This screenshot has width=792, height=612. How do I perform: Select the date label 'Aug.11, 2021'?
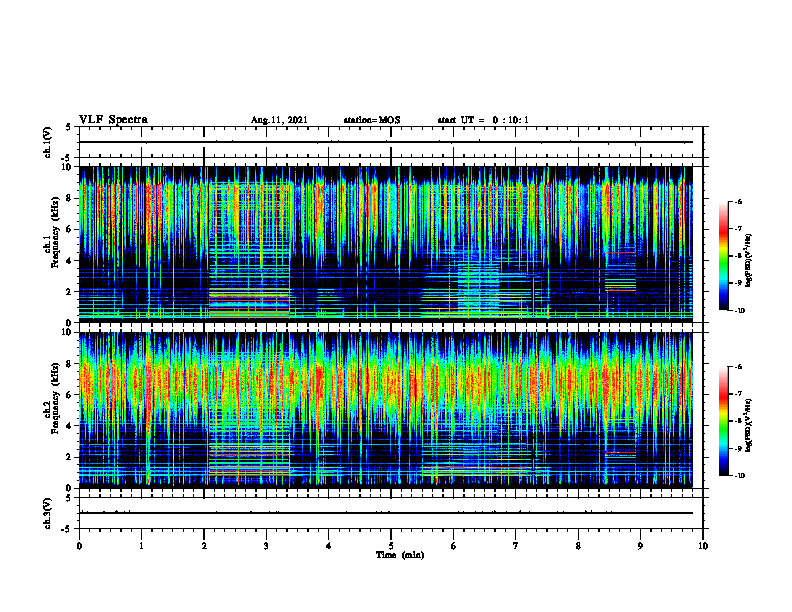click(279, 120)
